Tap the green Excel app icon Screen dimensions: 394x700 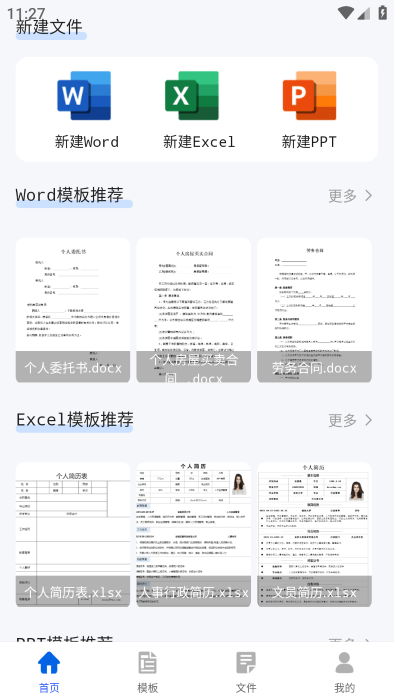click(192, 96)
